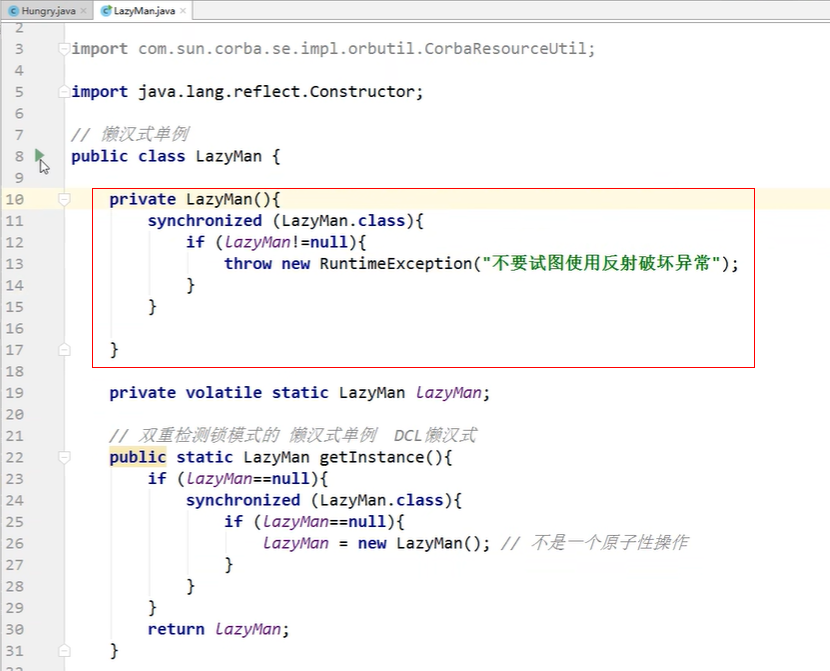
Task: Click 'RuntimeException' on line 13
Action: (395, 264)
